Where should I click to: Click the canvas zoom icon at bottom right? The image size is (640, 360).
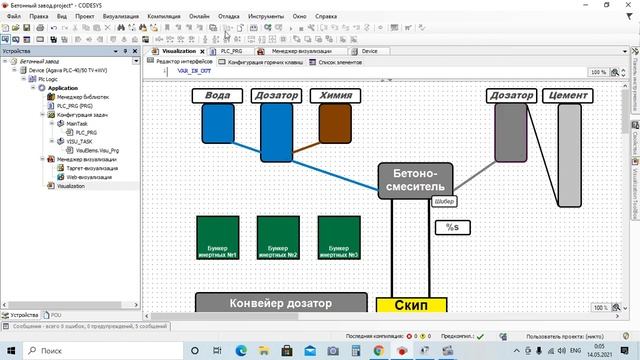pos(616,307)
